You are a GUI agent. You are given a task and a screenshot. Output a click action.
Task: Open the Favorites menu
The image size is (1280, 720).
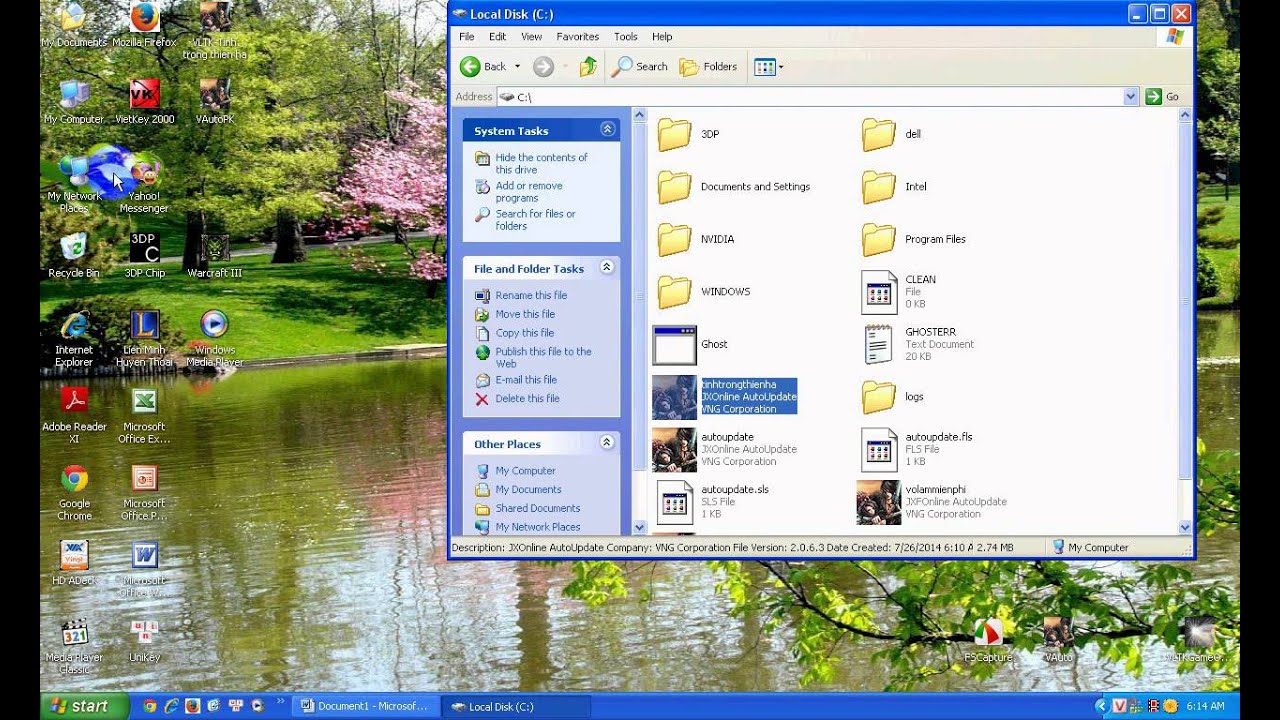(x=577, y=37)
